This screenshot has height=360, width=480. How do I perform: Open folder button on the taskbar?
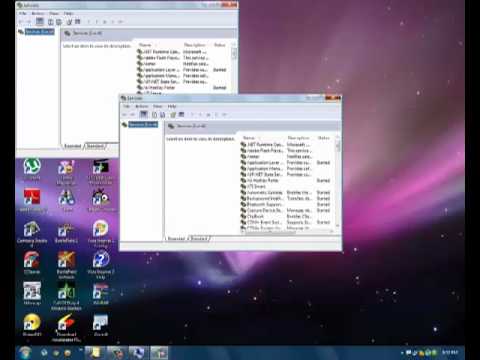pyautogui.click(x=94, y=353)
